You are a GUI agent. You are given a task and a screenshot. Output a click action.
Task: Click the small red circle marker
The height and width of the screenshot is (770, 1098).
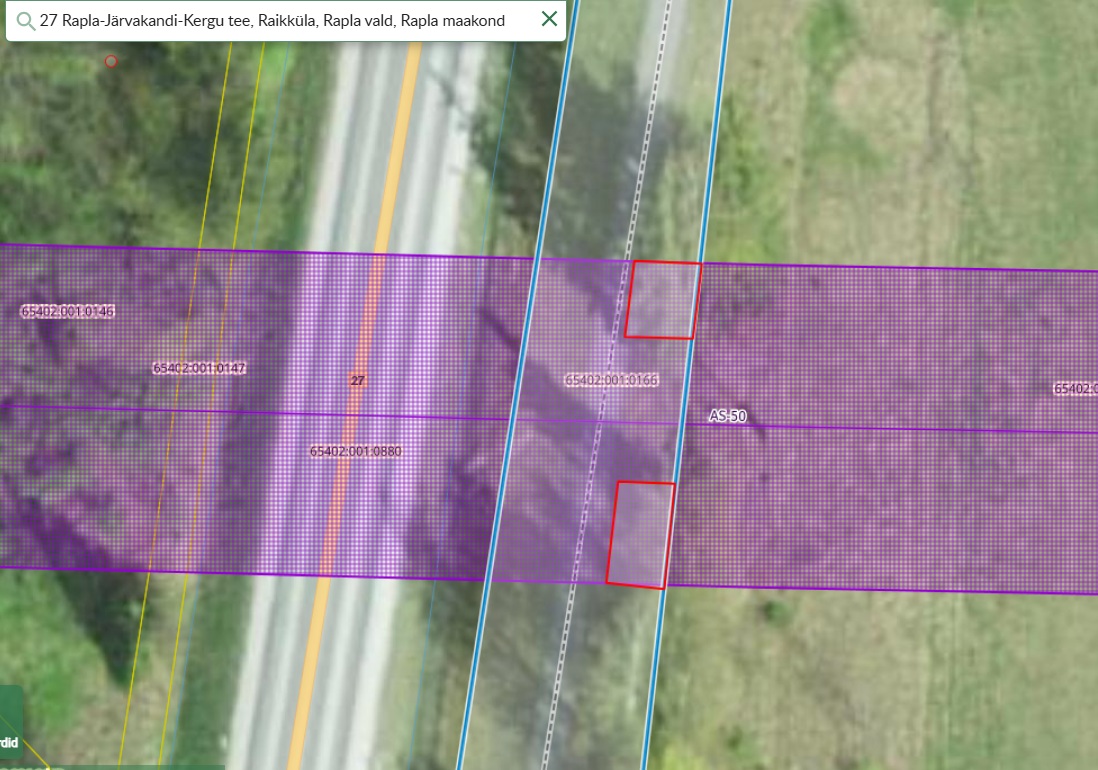pyautogui.click(x=111, y=61)
